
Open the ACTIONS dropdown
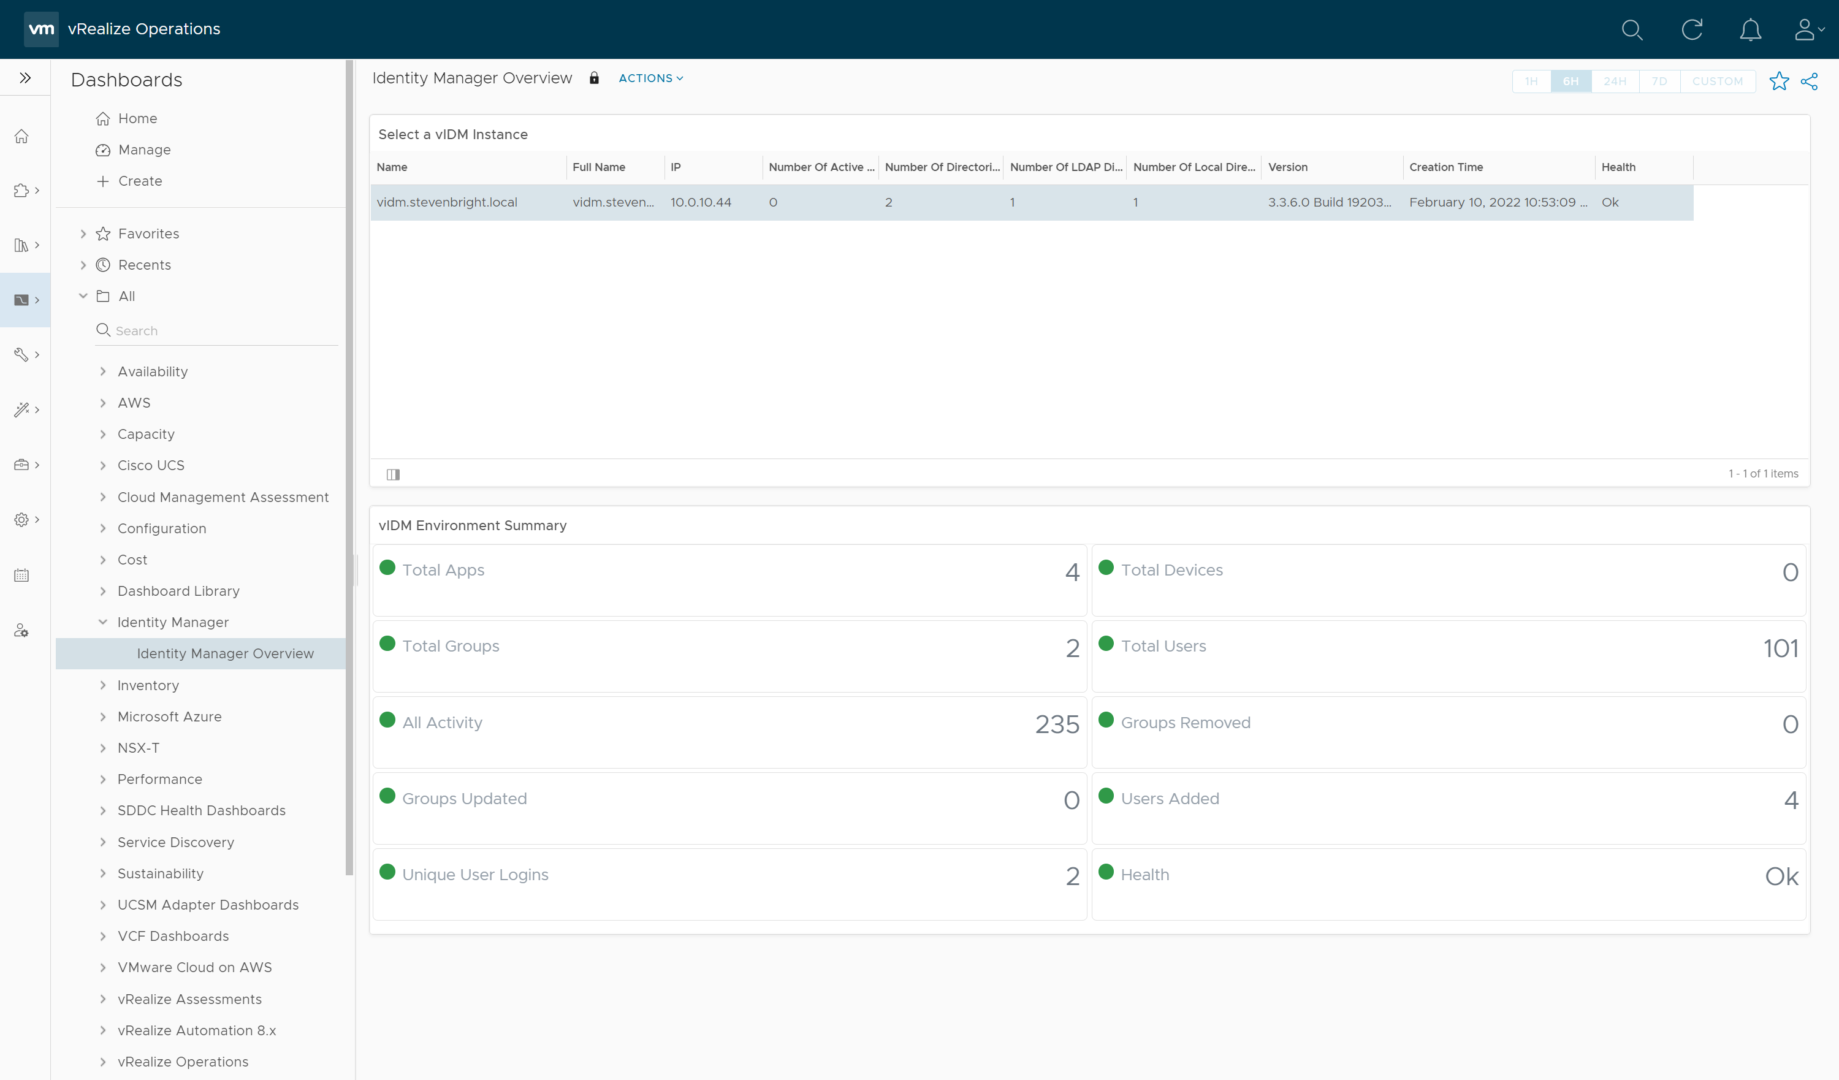click(x=650, y=78)
